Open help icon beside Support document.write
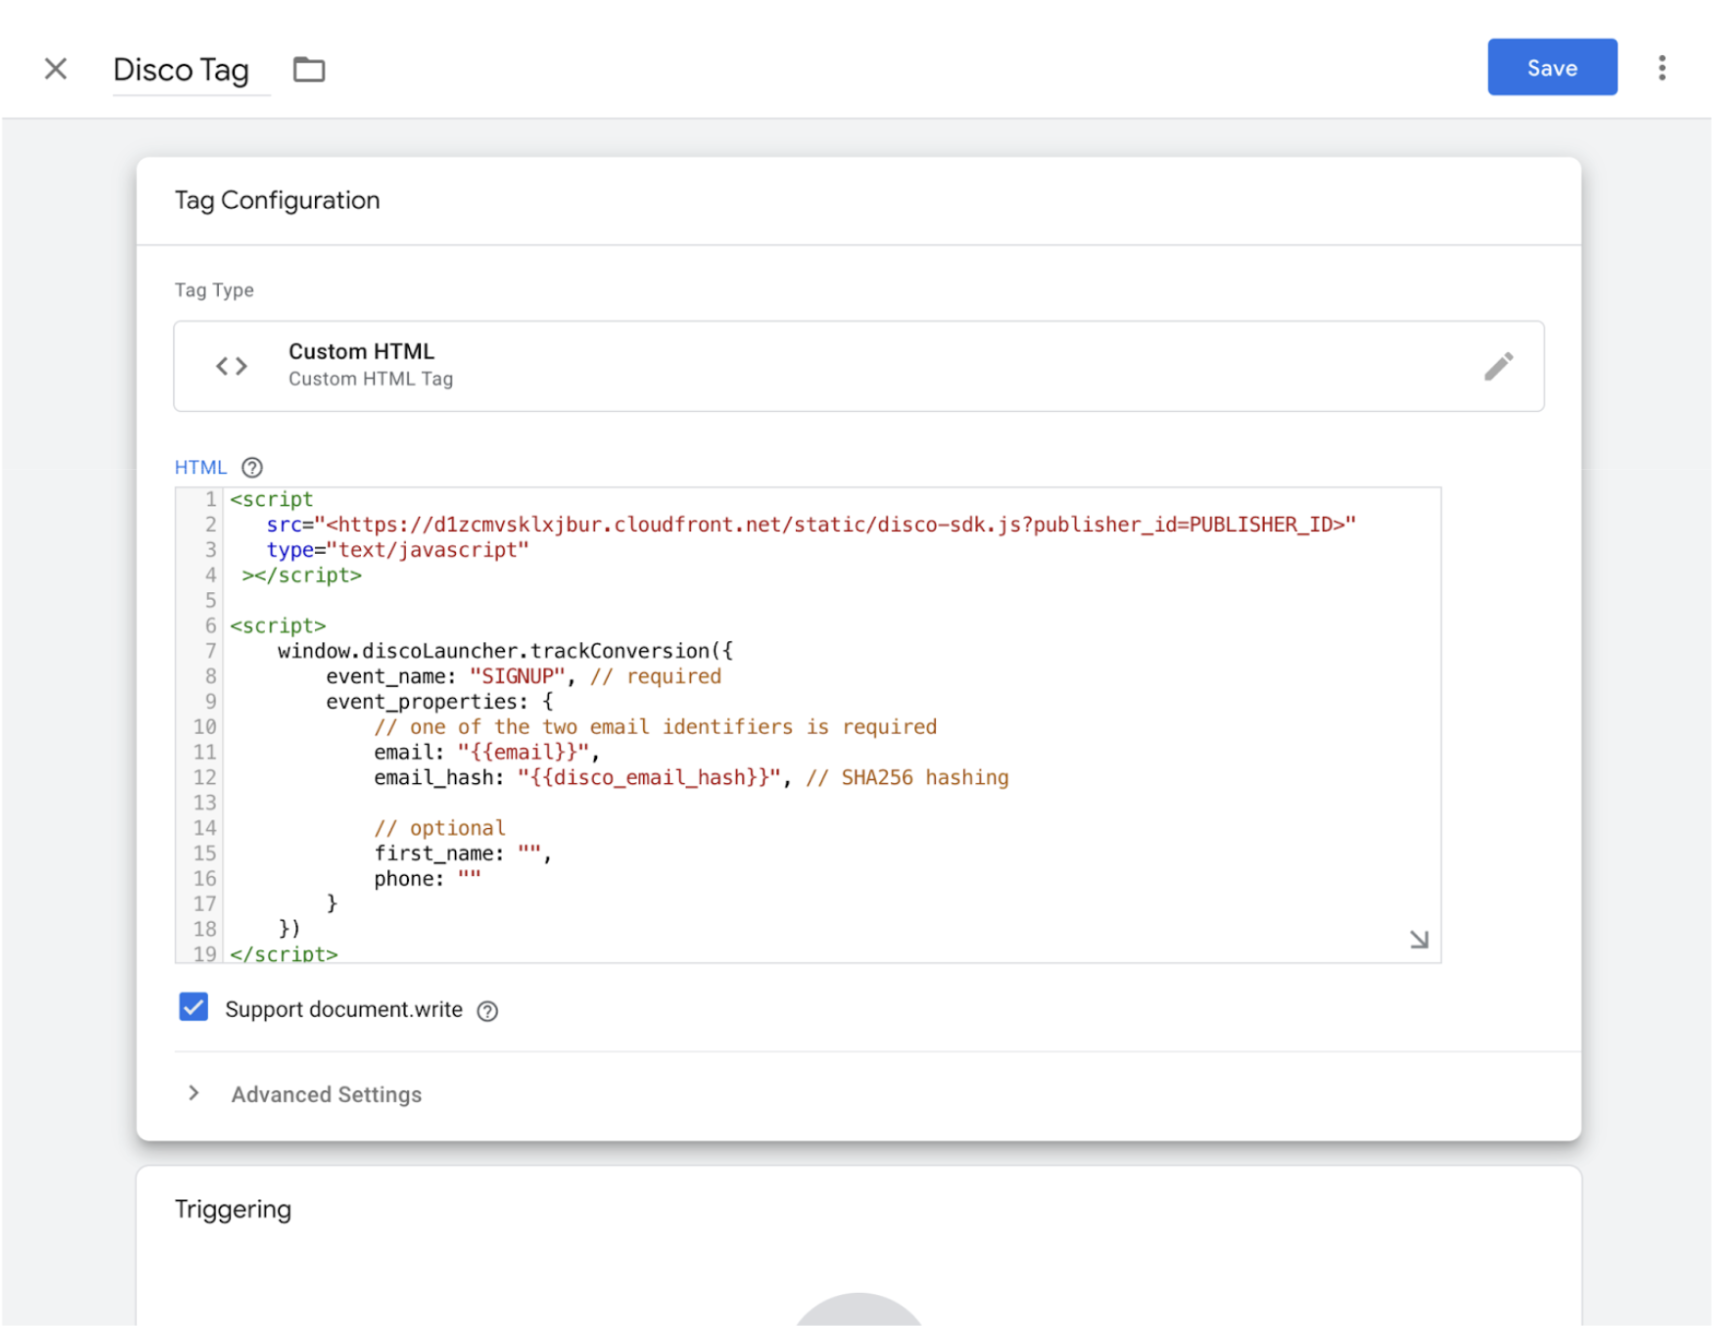 pos(487,1010)
